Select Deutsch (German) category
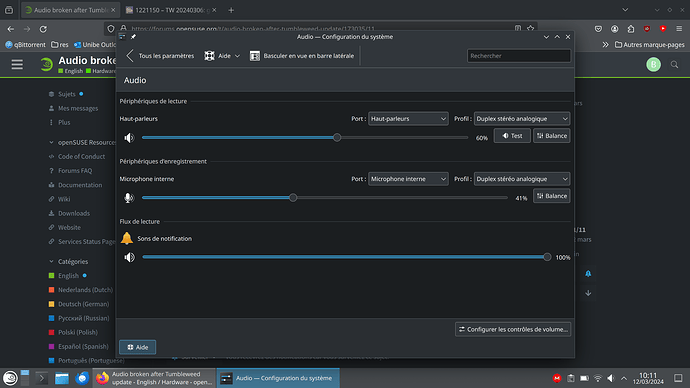 point(83,304)
